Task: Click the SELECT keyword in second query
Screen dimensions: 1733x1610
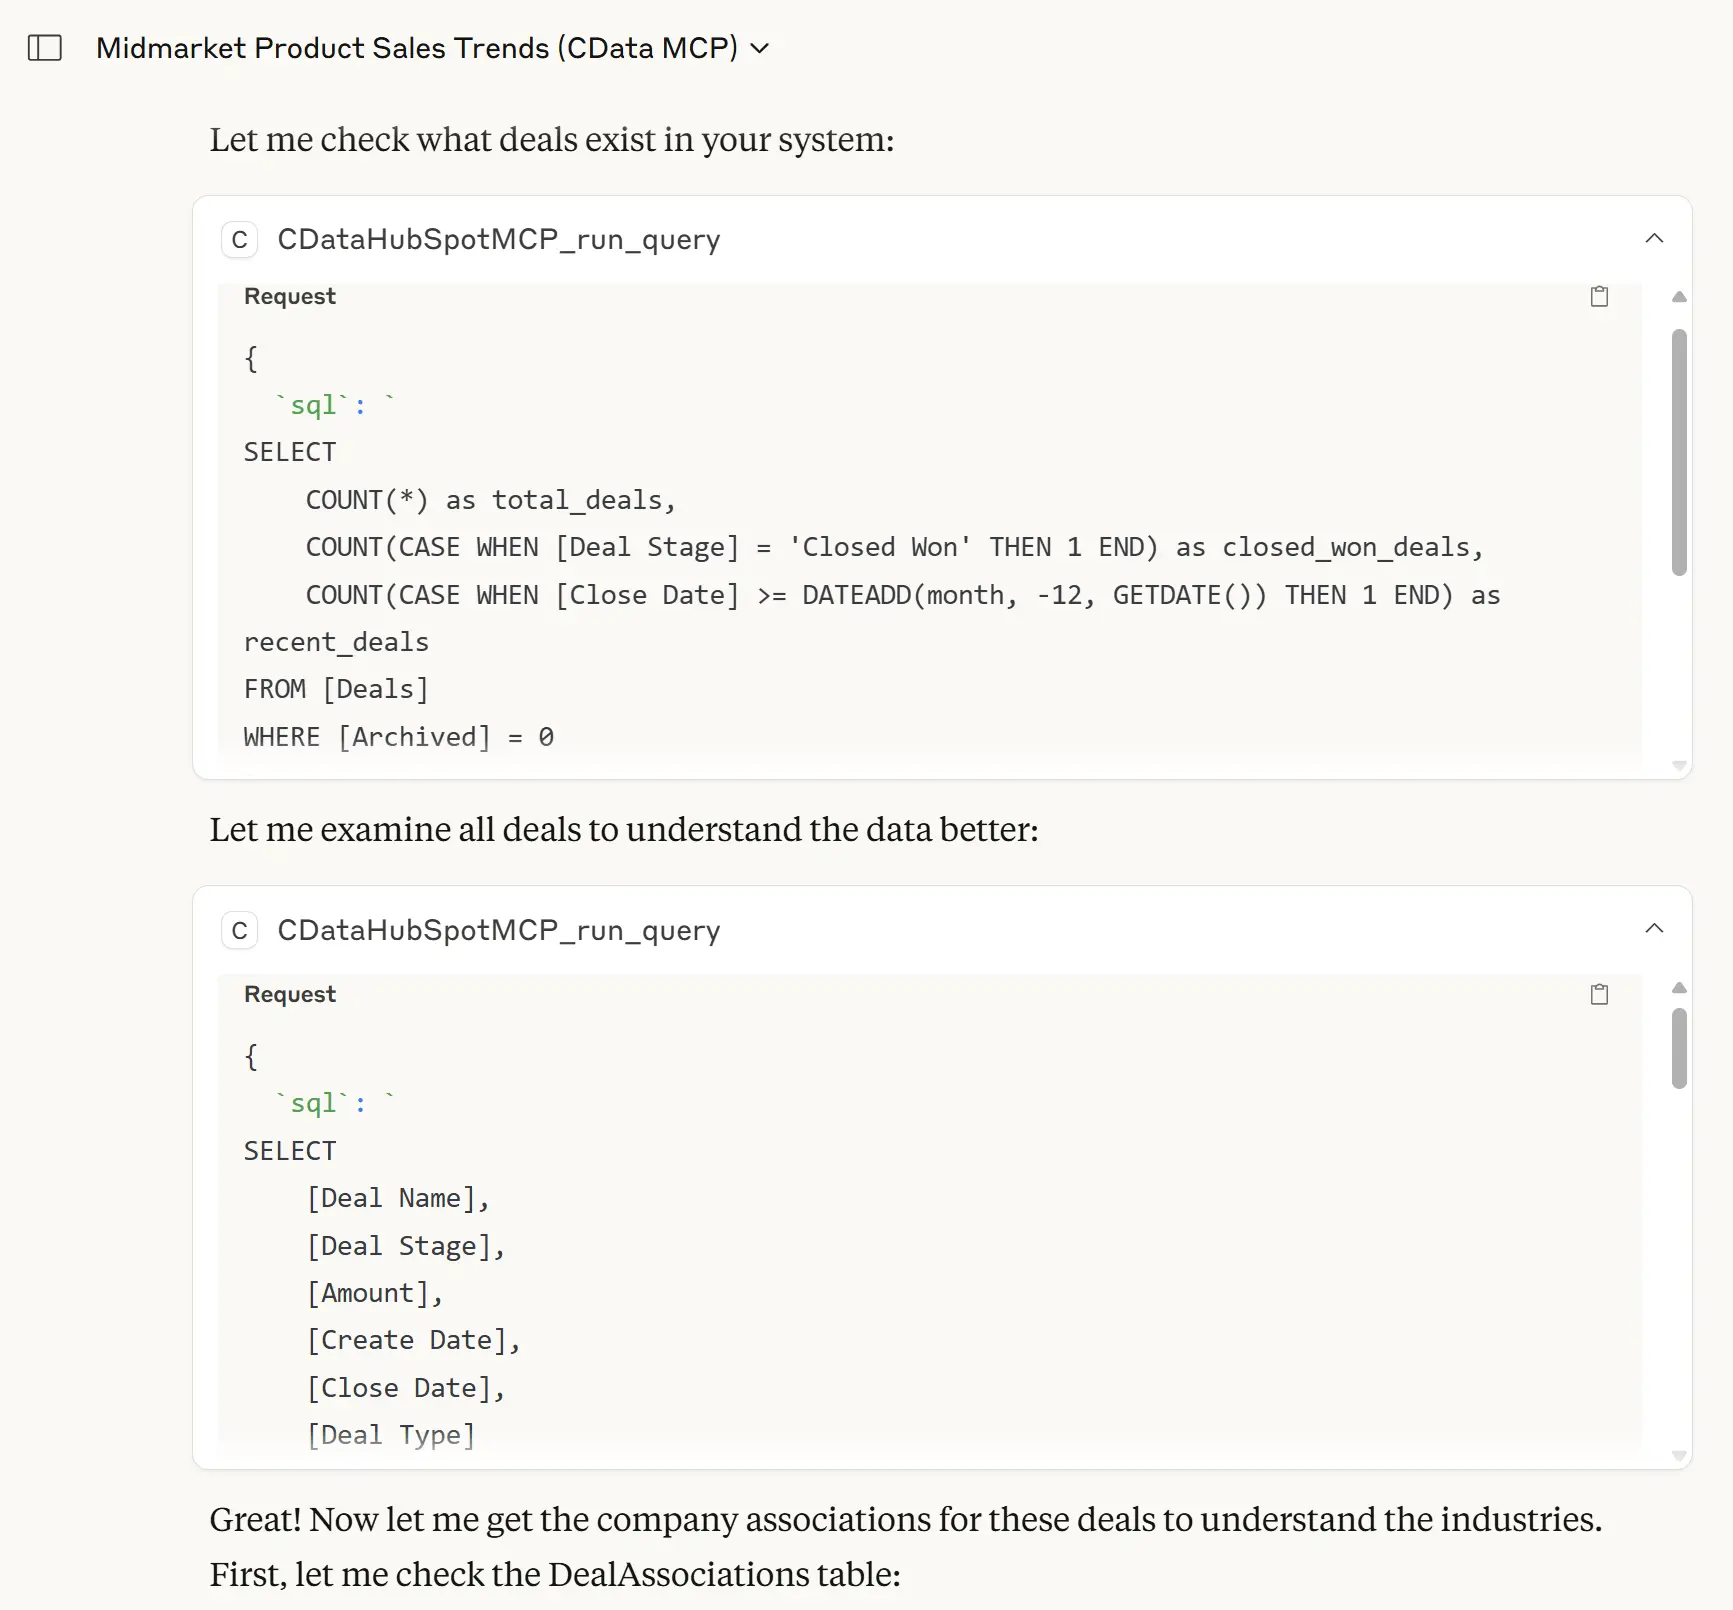Action: click(290, 1150)
